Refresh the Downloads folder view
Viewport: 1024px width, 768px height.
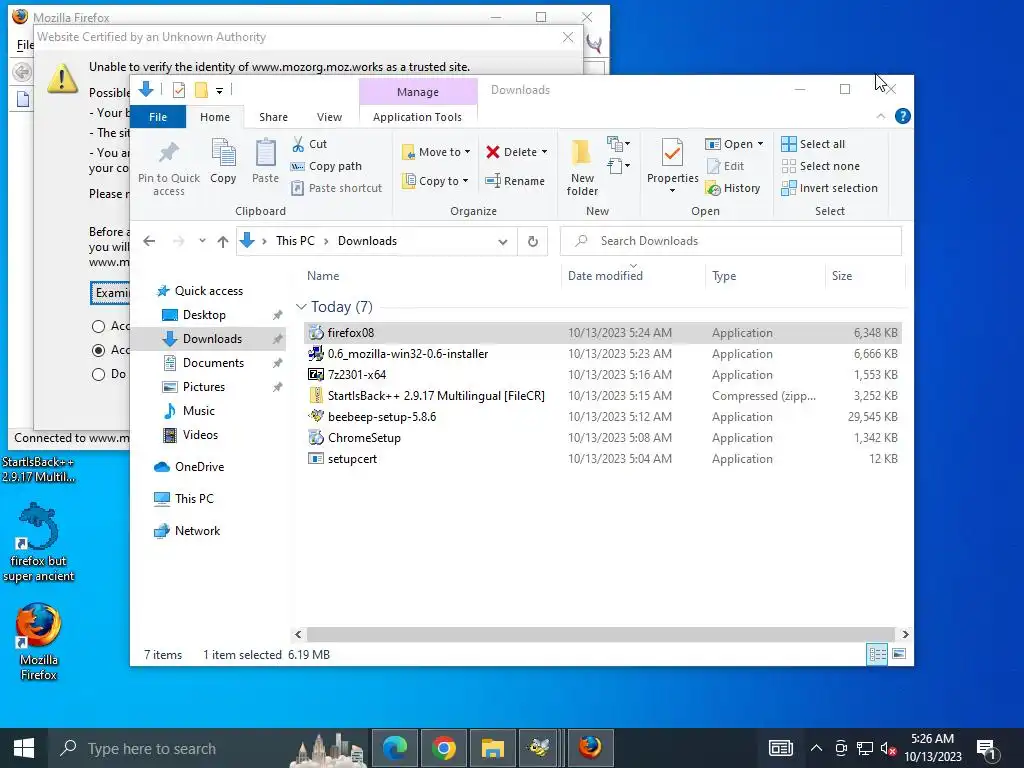tap(533, 241)
